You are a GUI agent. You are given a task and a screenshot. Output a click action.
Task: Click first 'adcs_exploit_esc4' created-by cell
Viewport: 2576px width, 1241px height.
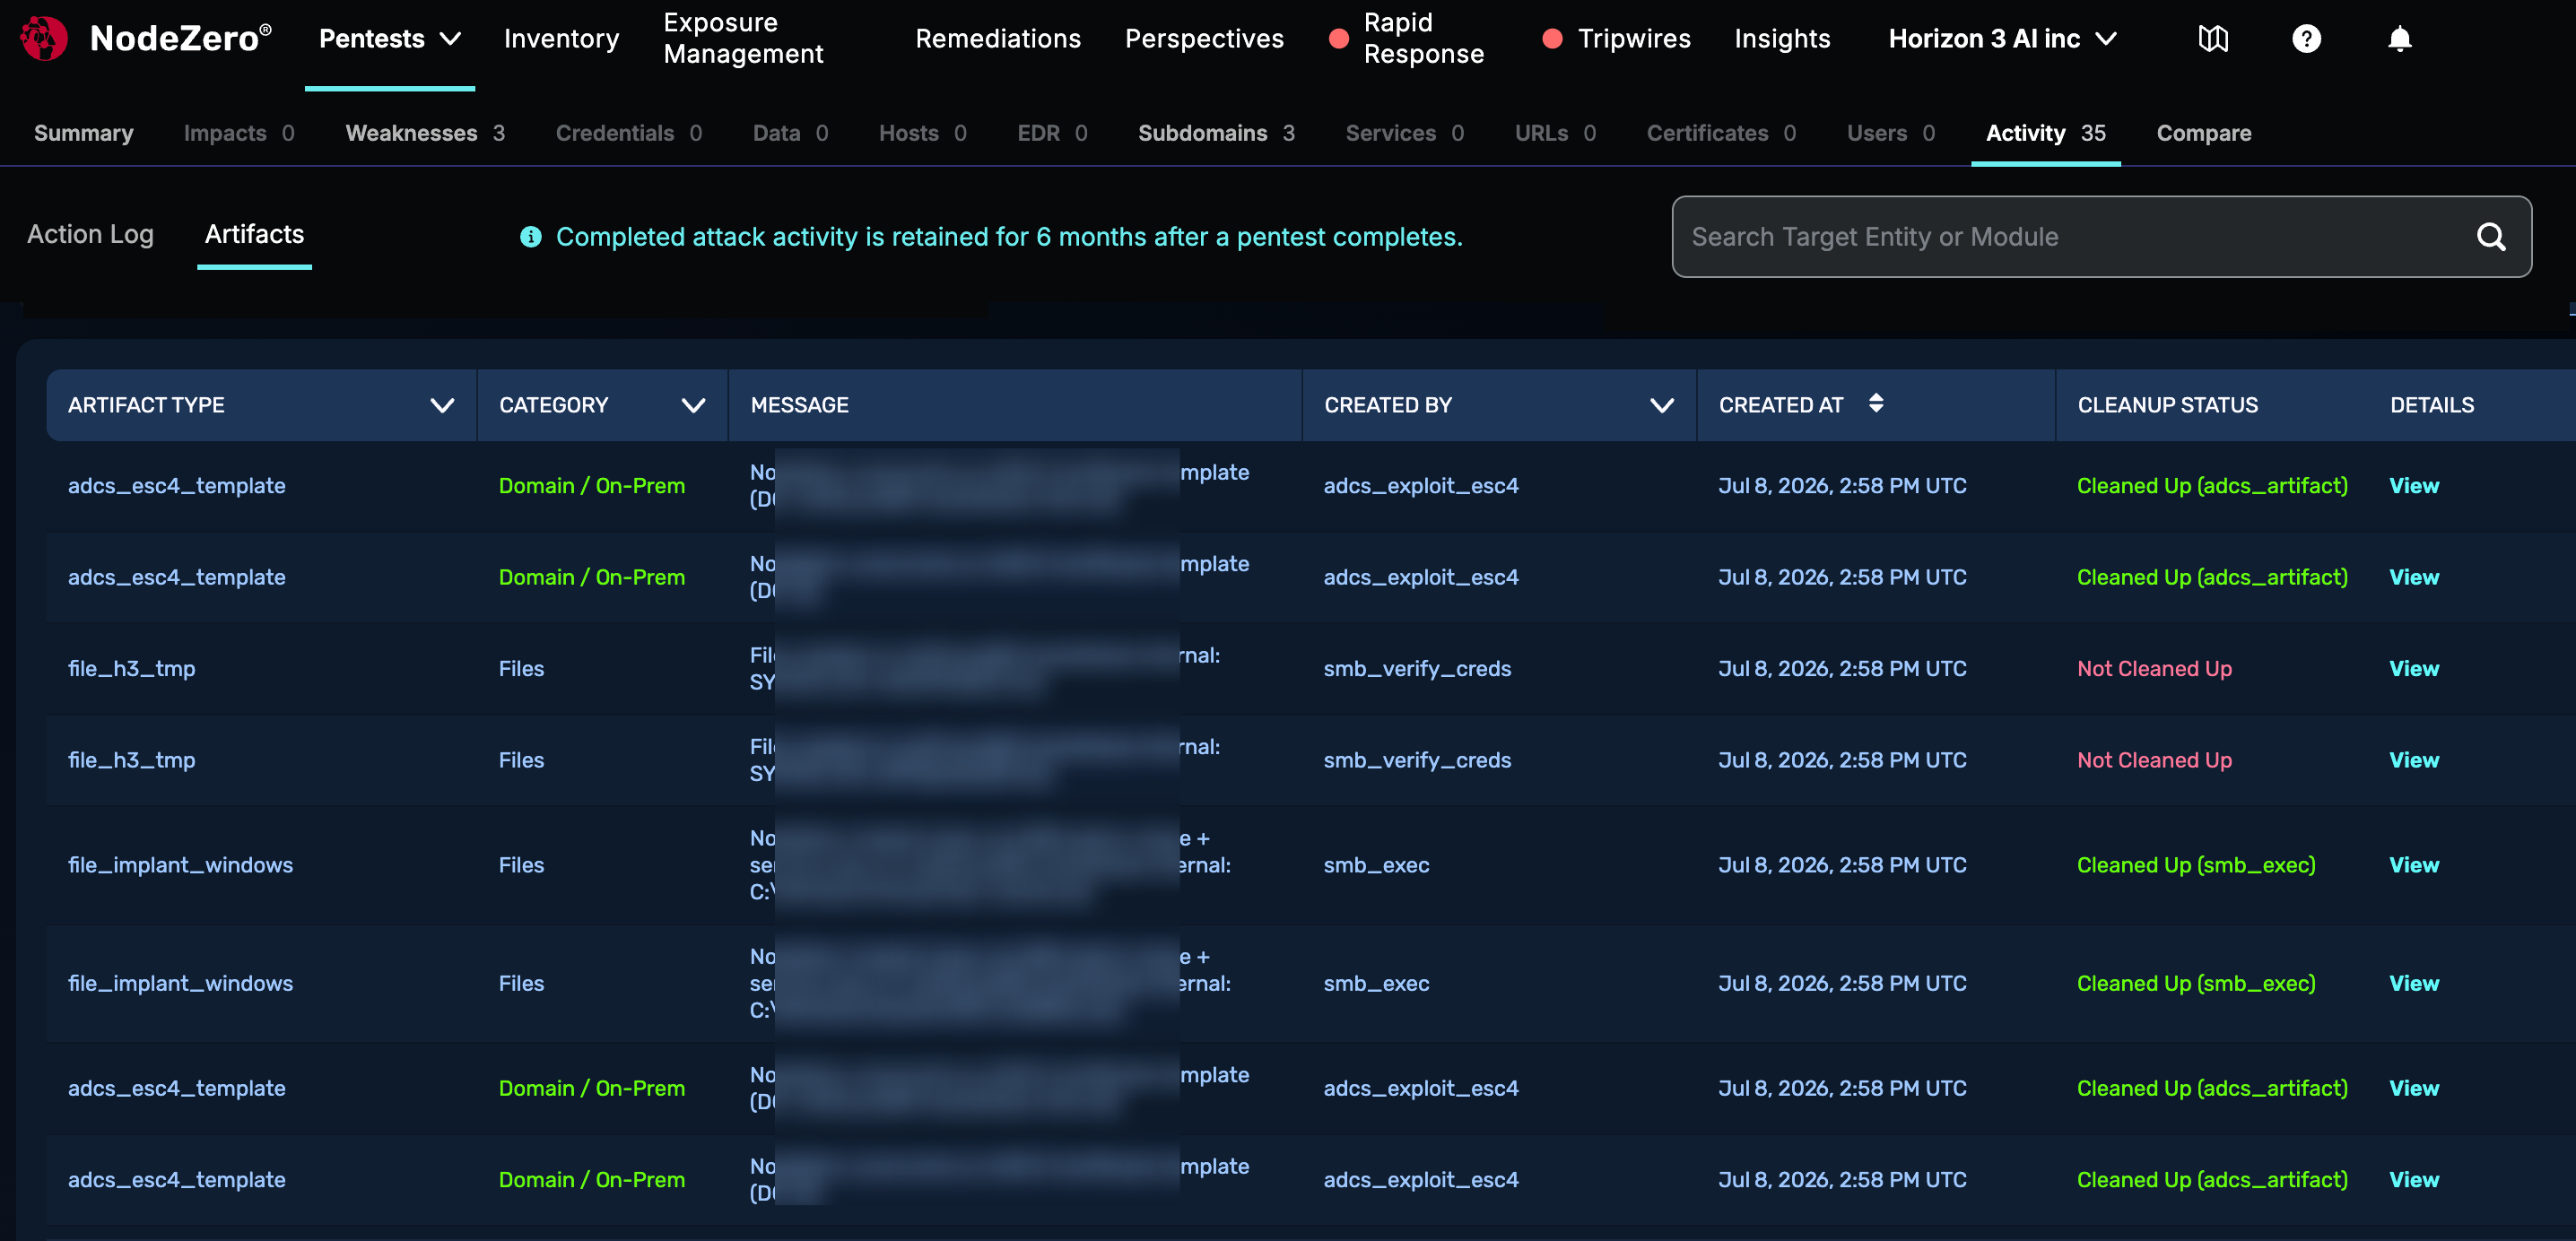tap(1421, 486)
